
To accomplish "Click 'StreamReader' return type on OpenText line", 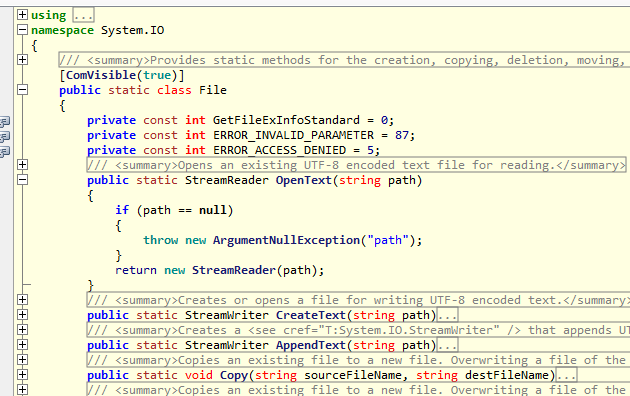I will point(227,180).
